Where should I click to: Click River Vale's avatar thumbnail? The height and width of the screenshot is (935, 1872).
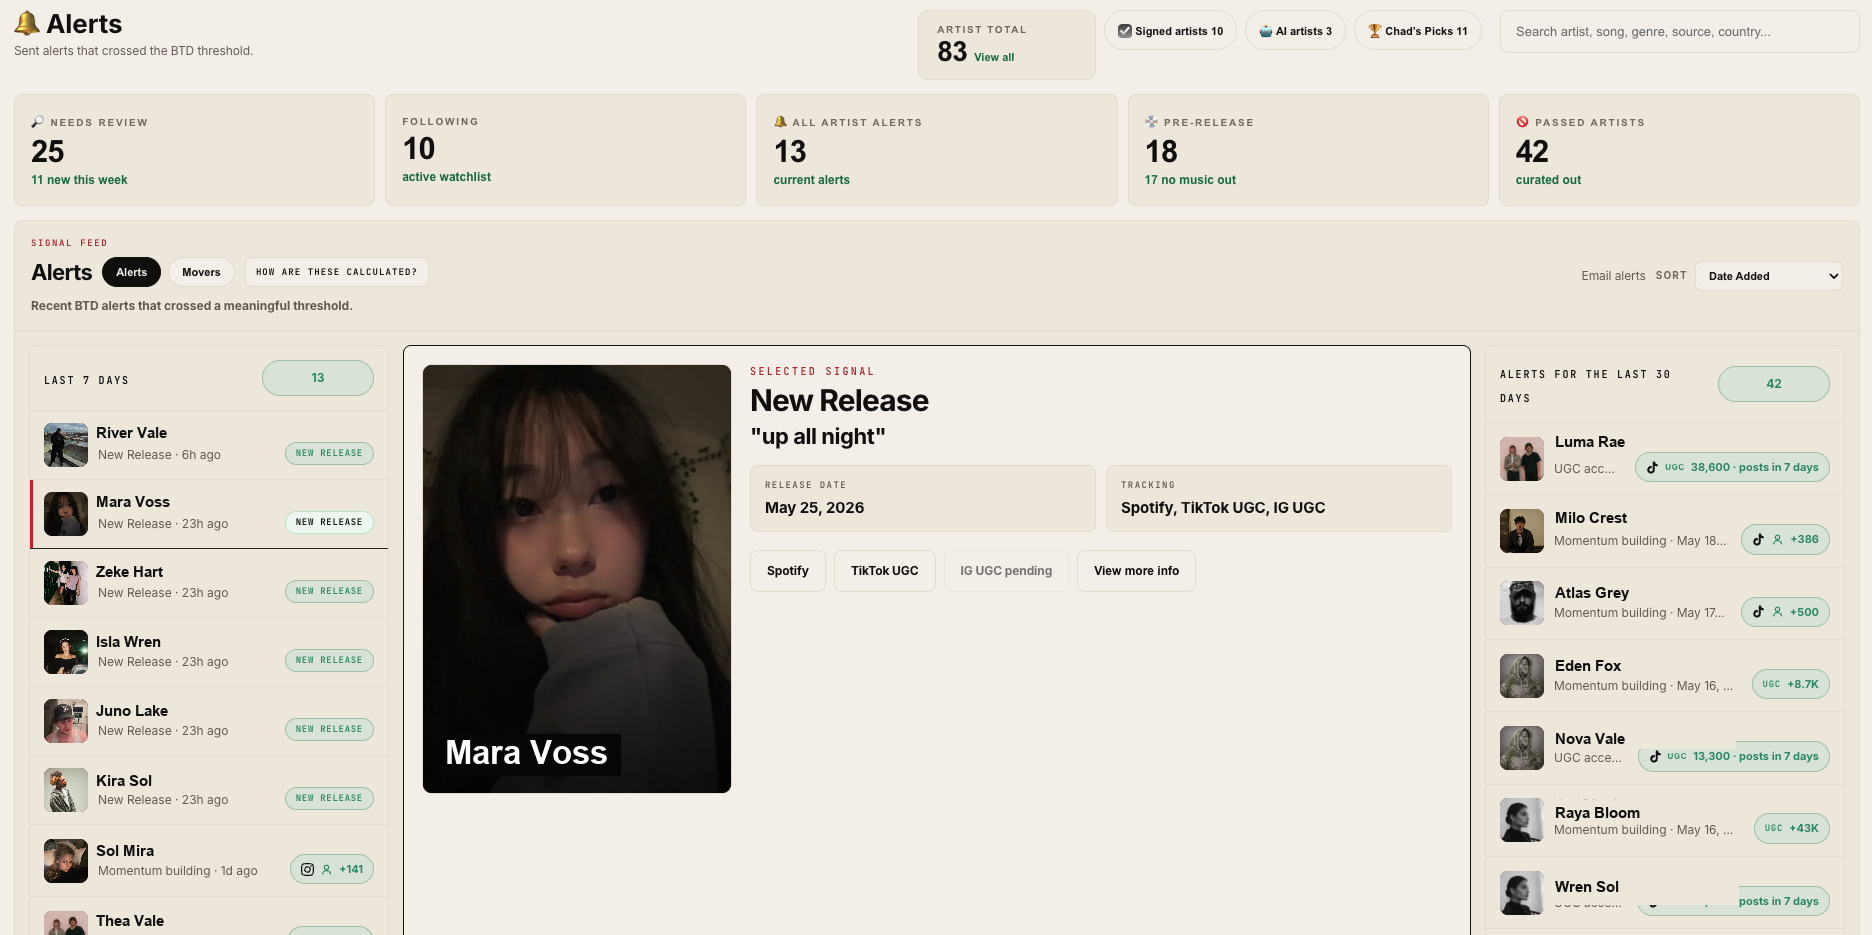pos(66,445)
